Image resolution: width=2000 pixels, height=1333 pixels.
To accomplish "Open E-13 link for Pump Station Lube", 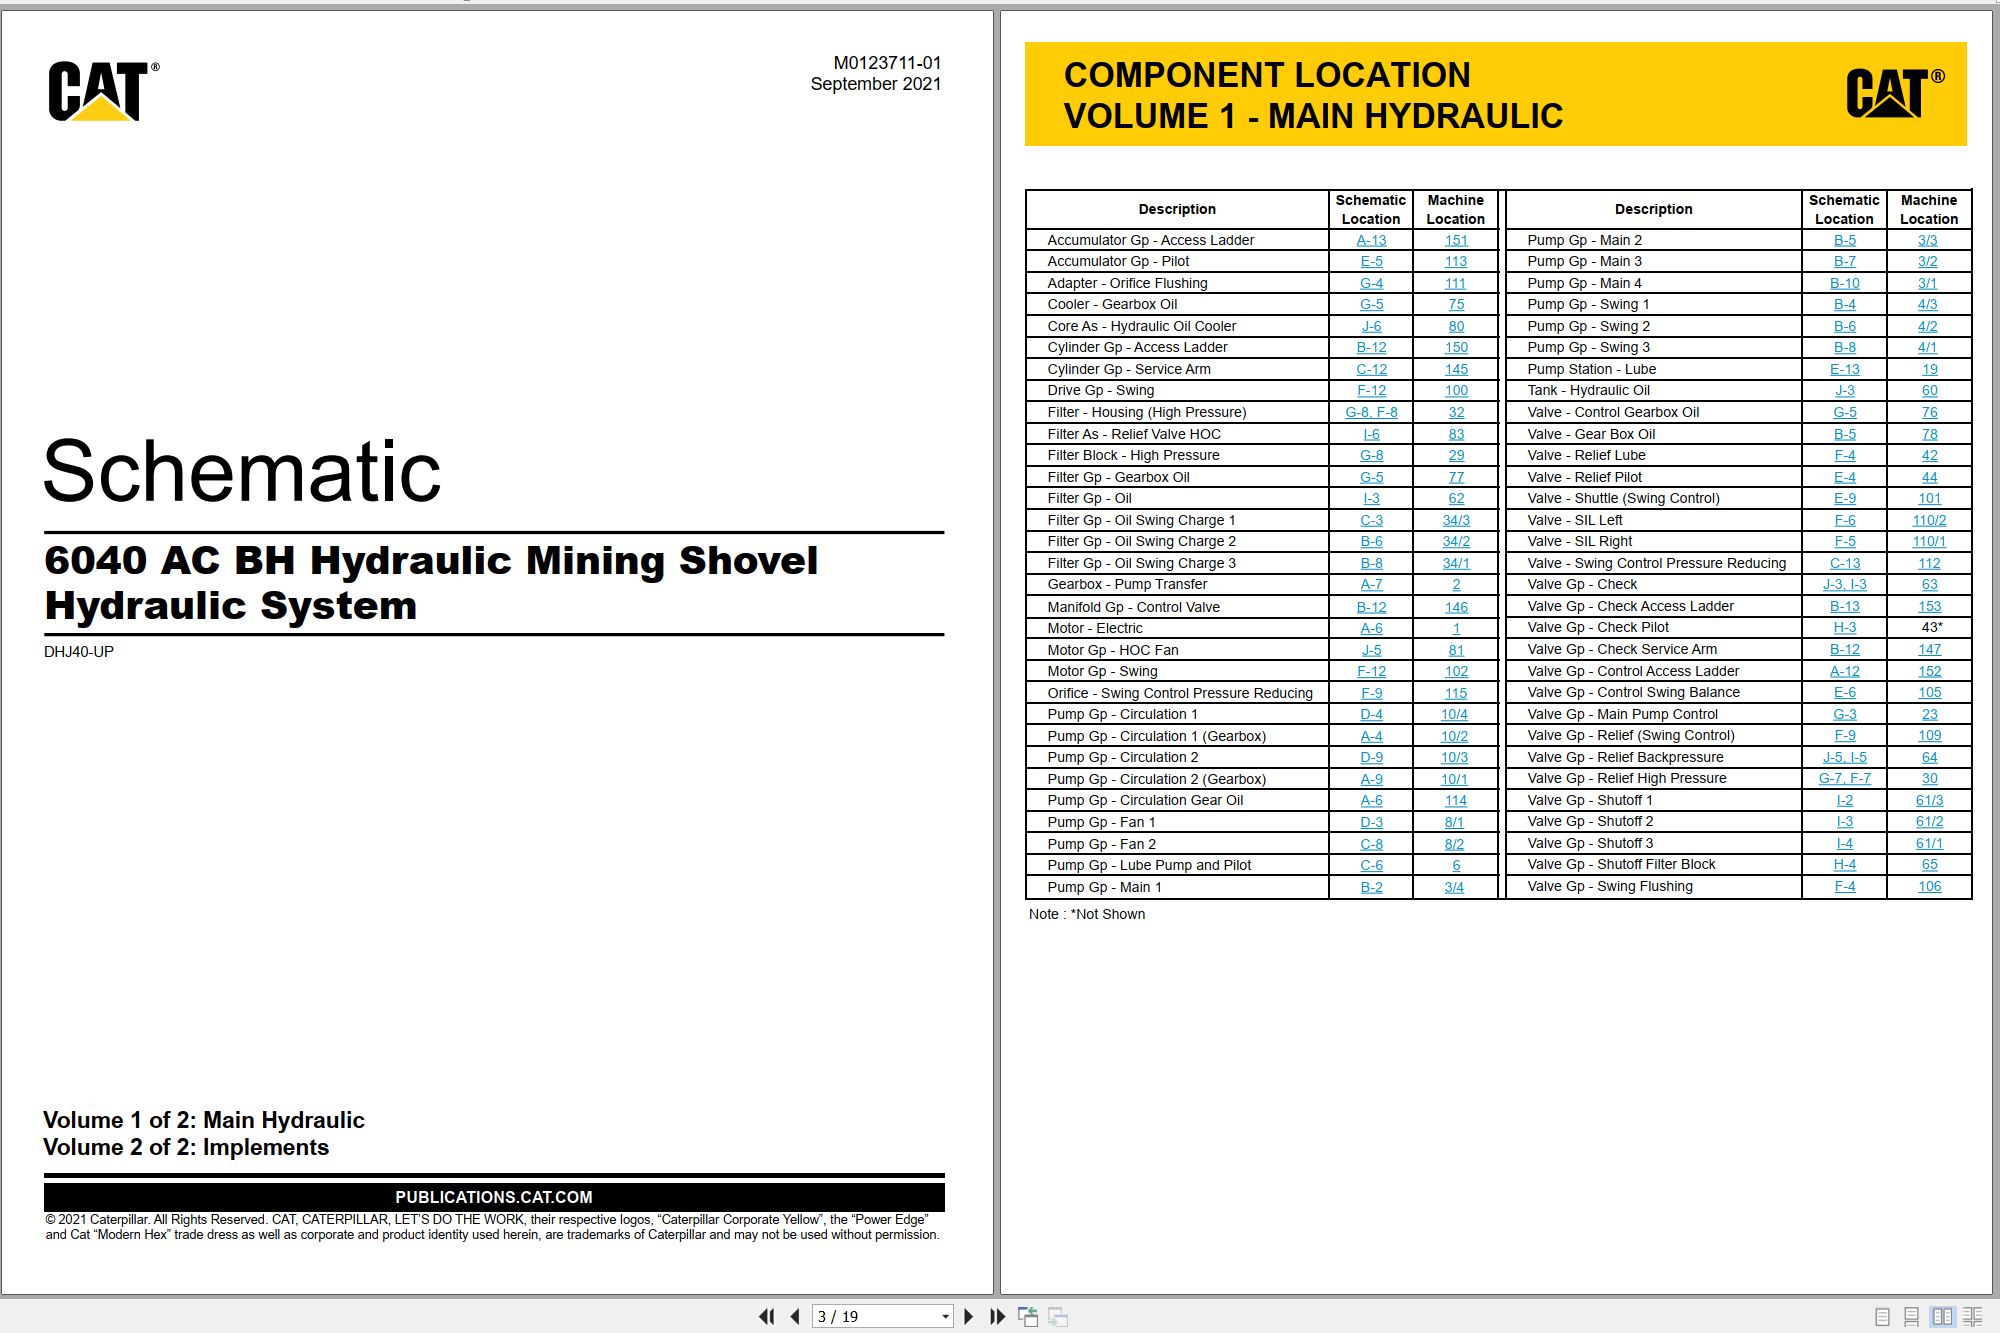I will pos(1844,369).
